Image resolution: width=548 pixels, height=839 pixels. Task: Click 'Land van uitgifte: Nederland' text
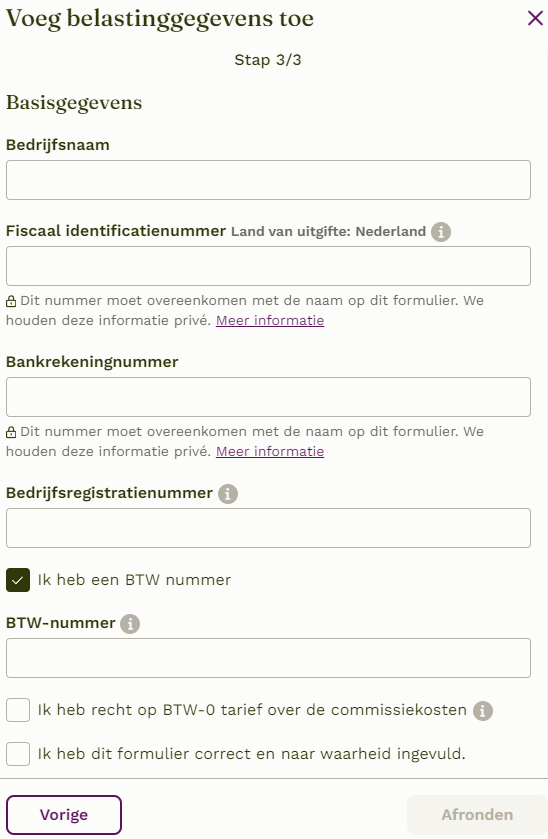pyautogui.click(x=328, y=232)
